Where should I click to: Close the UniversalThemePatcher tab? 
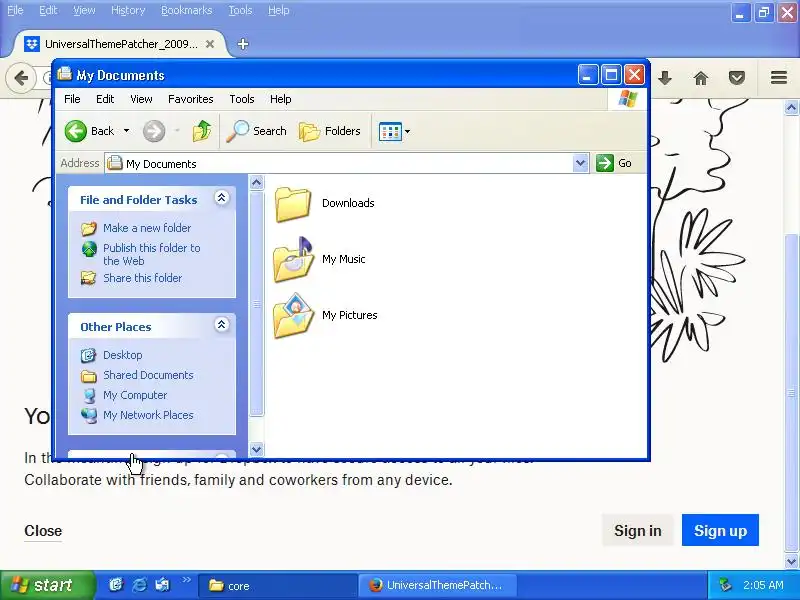coord(210,44)
